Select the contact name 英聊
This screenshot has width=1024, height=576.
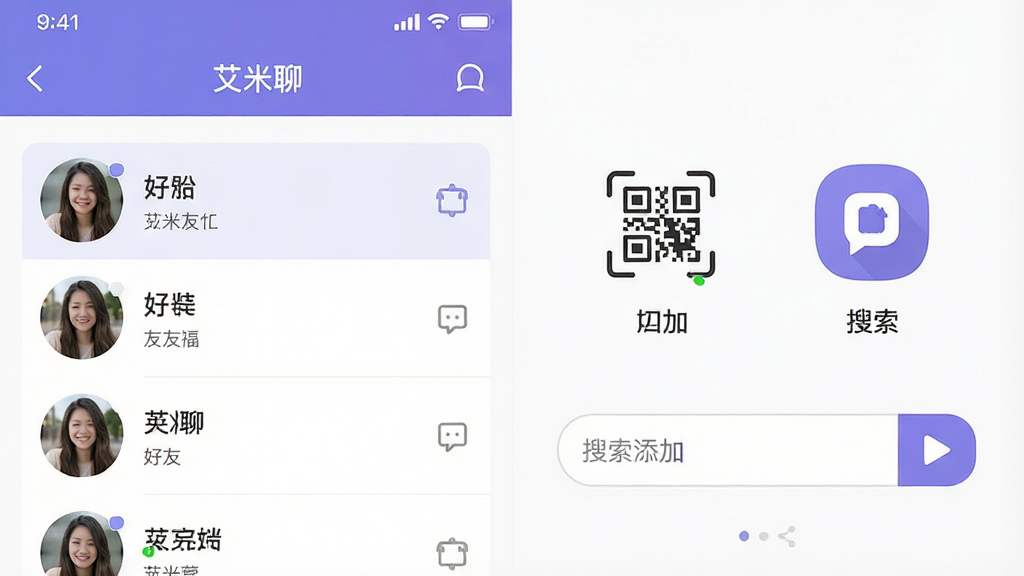tap(174, 423)
